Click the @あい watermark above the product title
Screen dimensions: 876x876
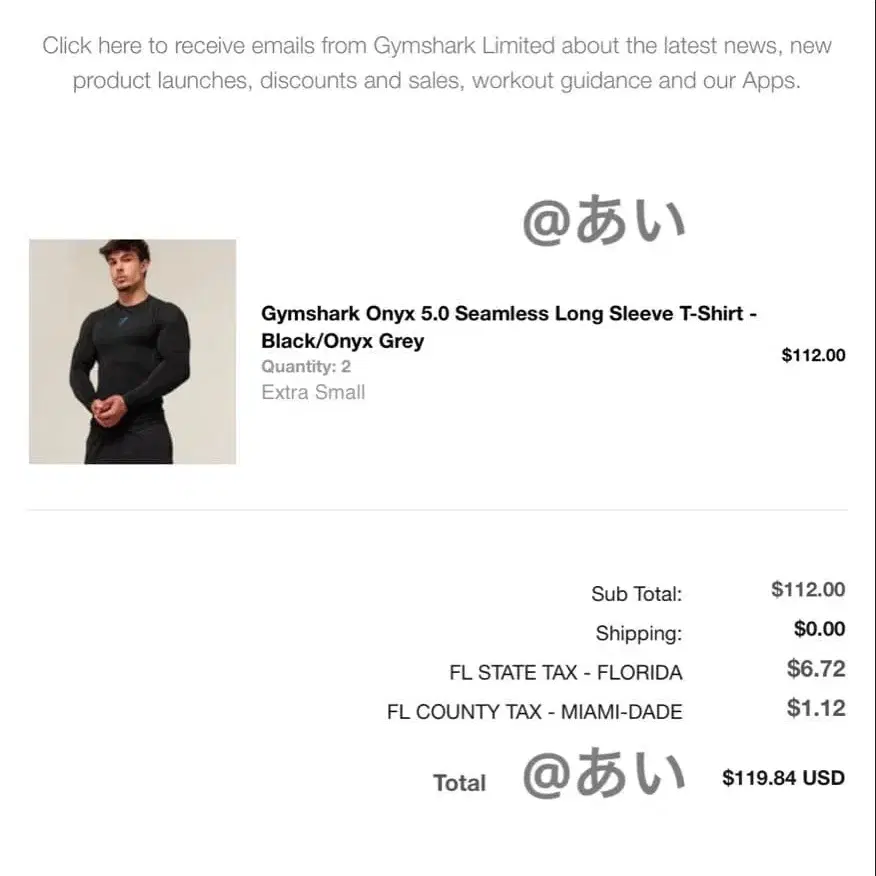coord(604,222)
